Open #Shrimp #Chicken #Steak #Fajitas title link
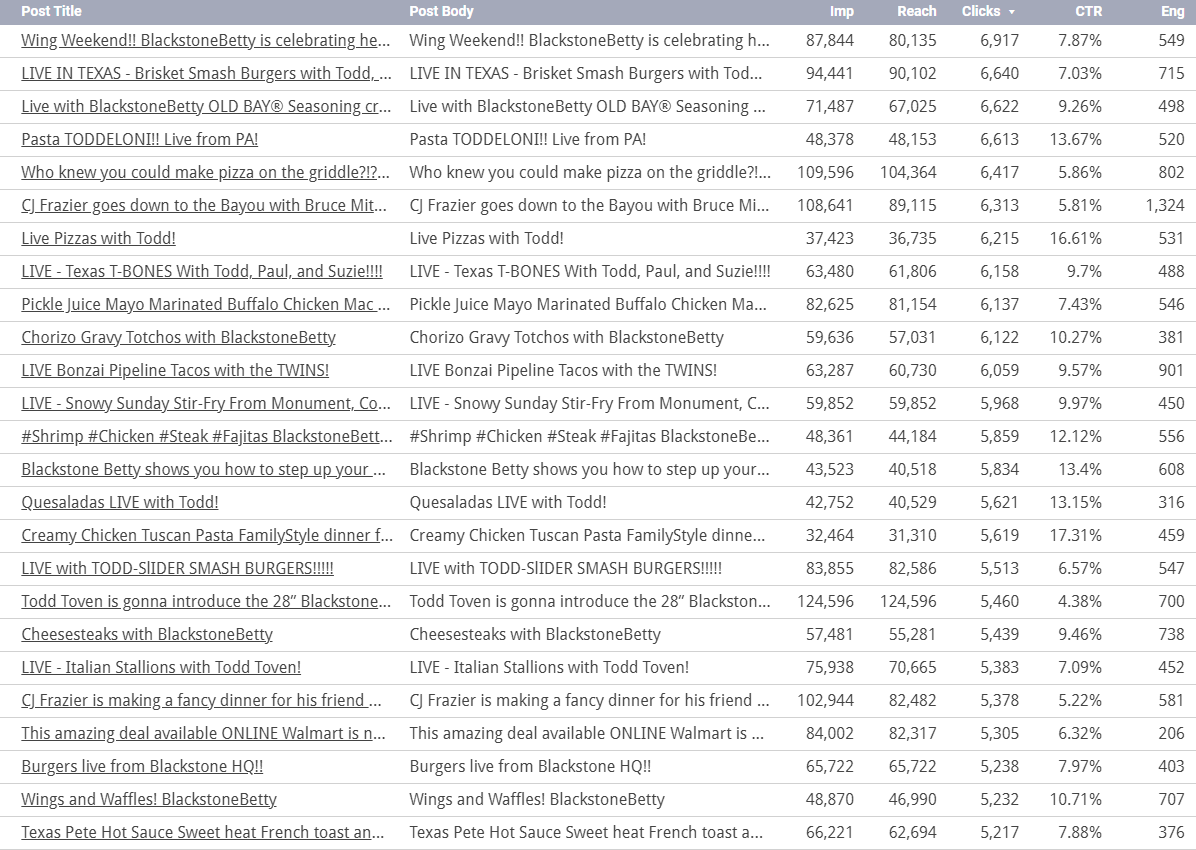This screenshot has width=1196, height=850. pyautogui.click(x=207, y=436)
